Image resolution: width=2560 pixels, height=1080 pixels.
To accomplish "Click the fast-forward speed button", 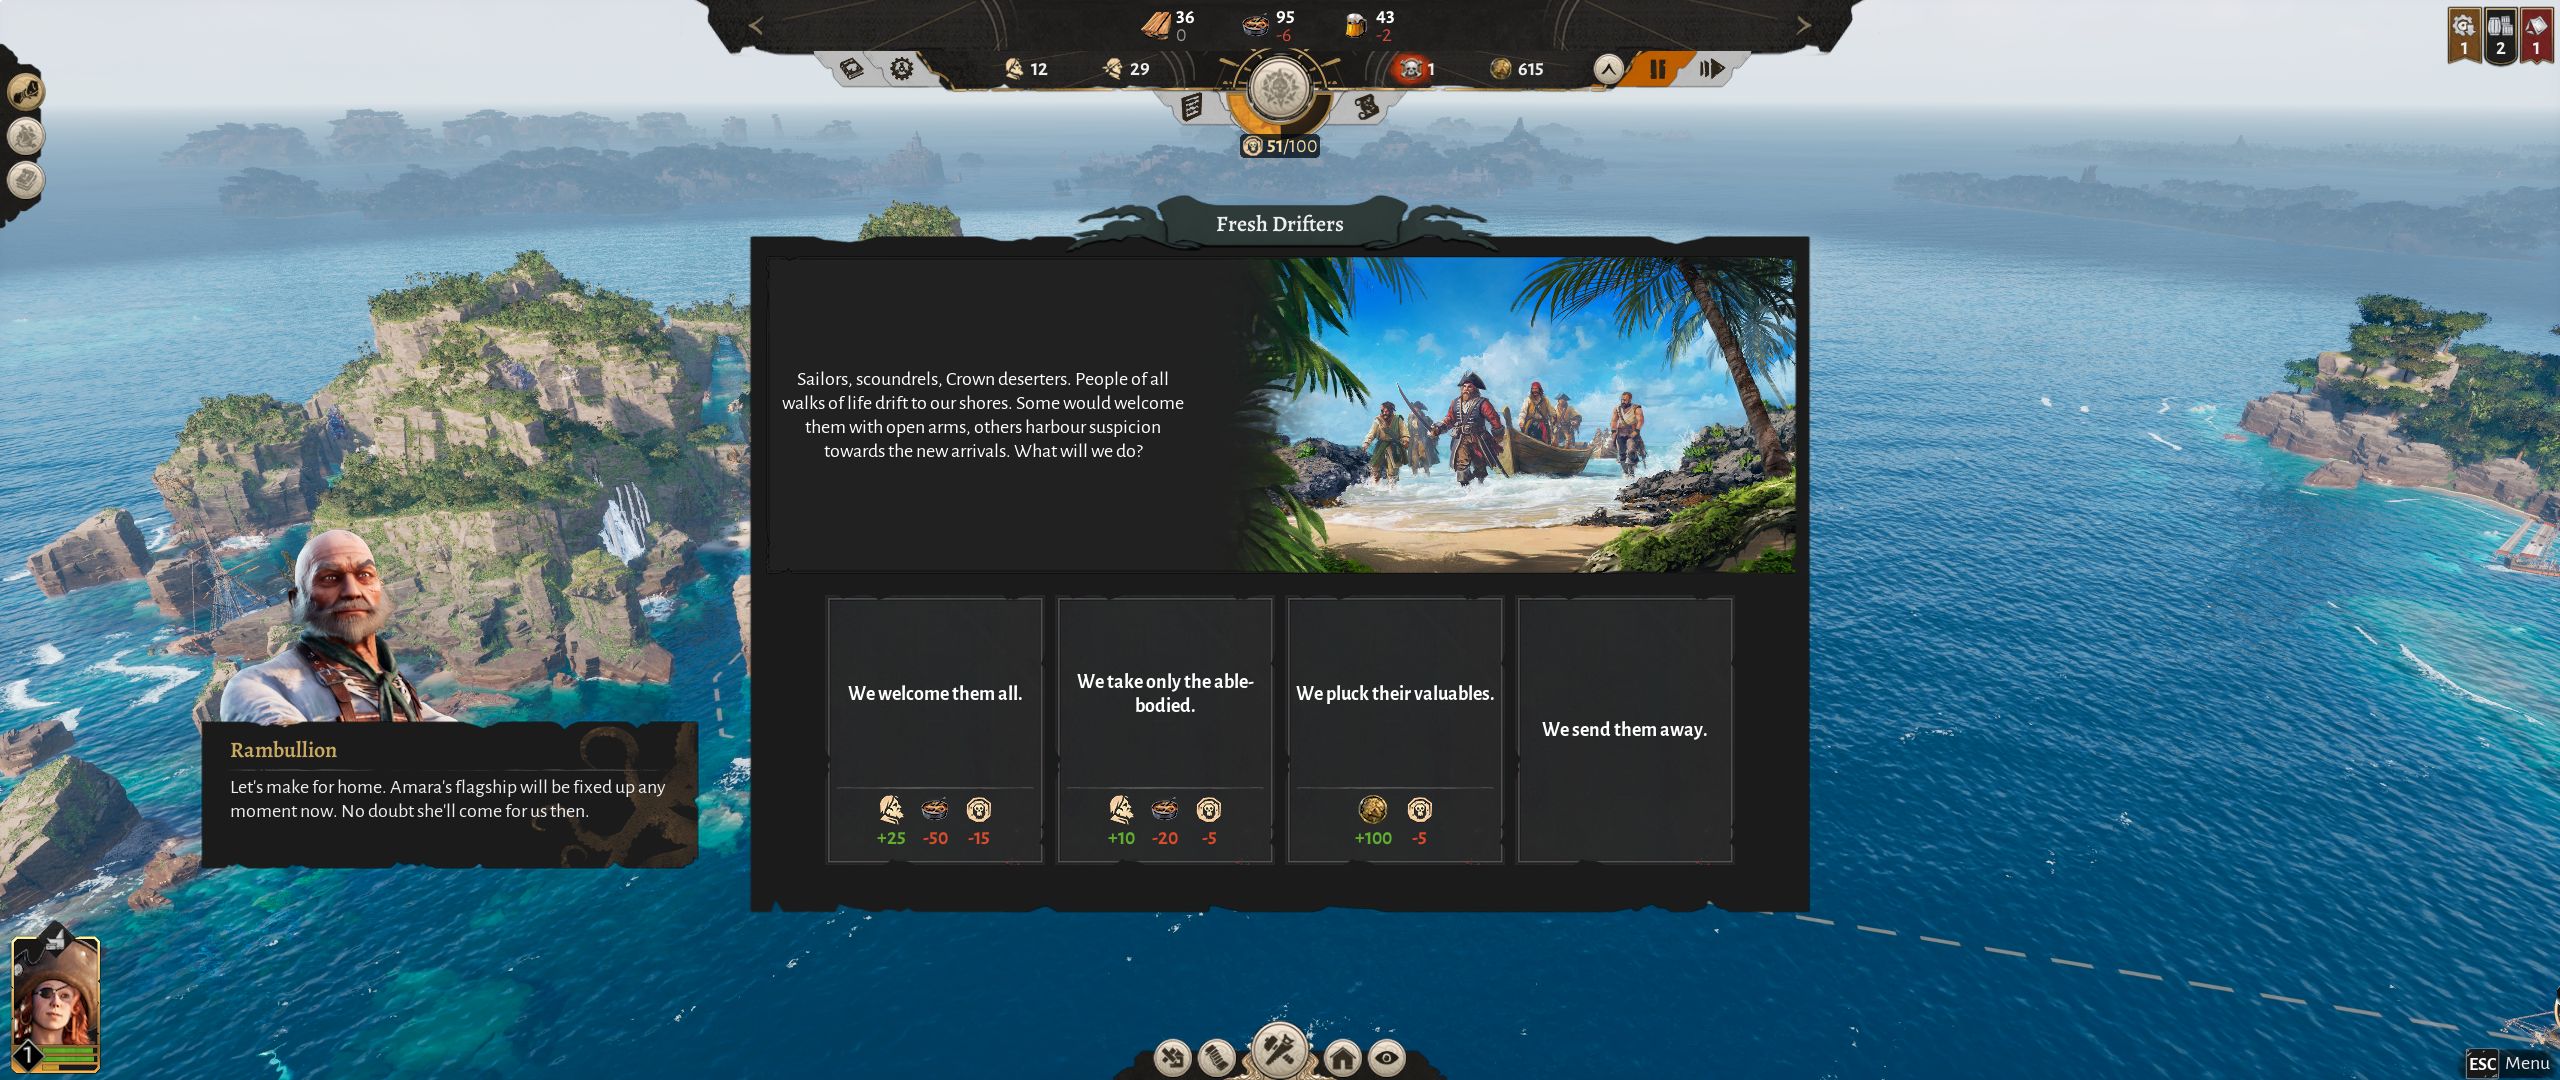I will [1711, 69].
